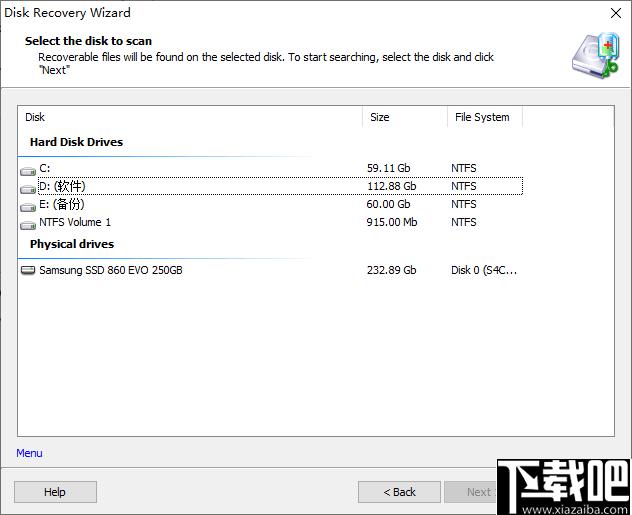Click the 915.00 Mb size value
Screen dimensions: 632x515
tap(392, 222)
